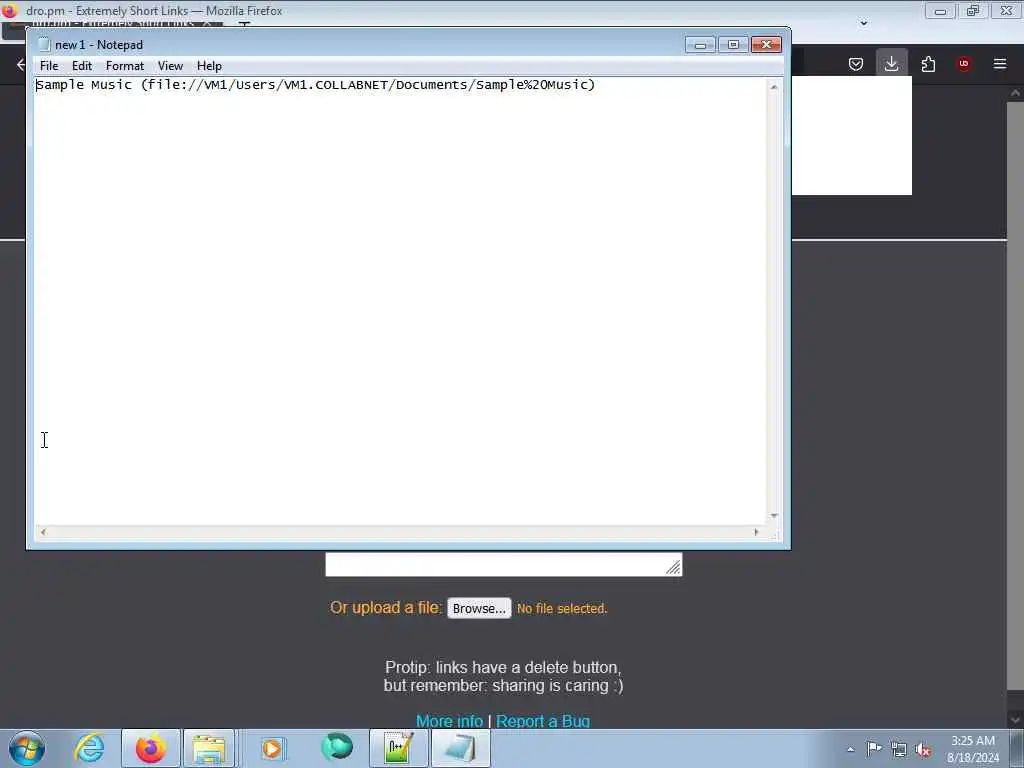Switch to Firefox on the taskbar

coord(151,748)
